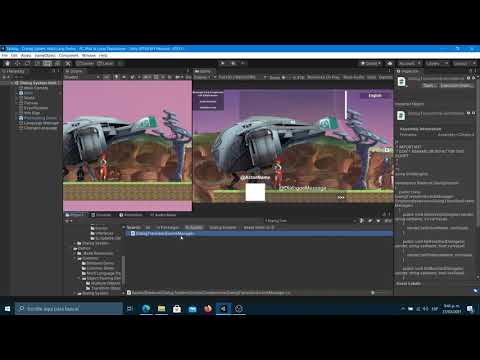Open the English language dropdown in game
The height and width of the screenshot is (360, 480).
[x=376, y=96]
